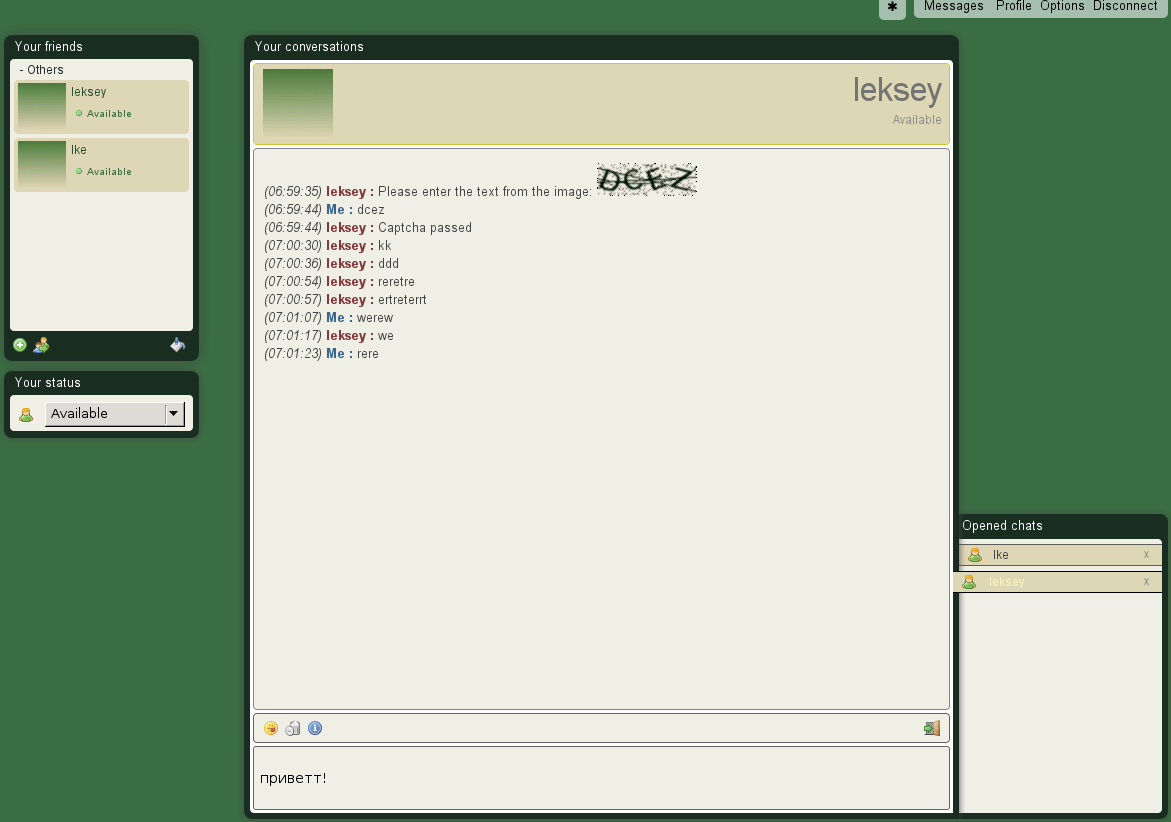Click the icon at right of friends panel footer
The image size is (1171, 822).
click(x=177, y=345)
